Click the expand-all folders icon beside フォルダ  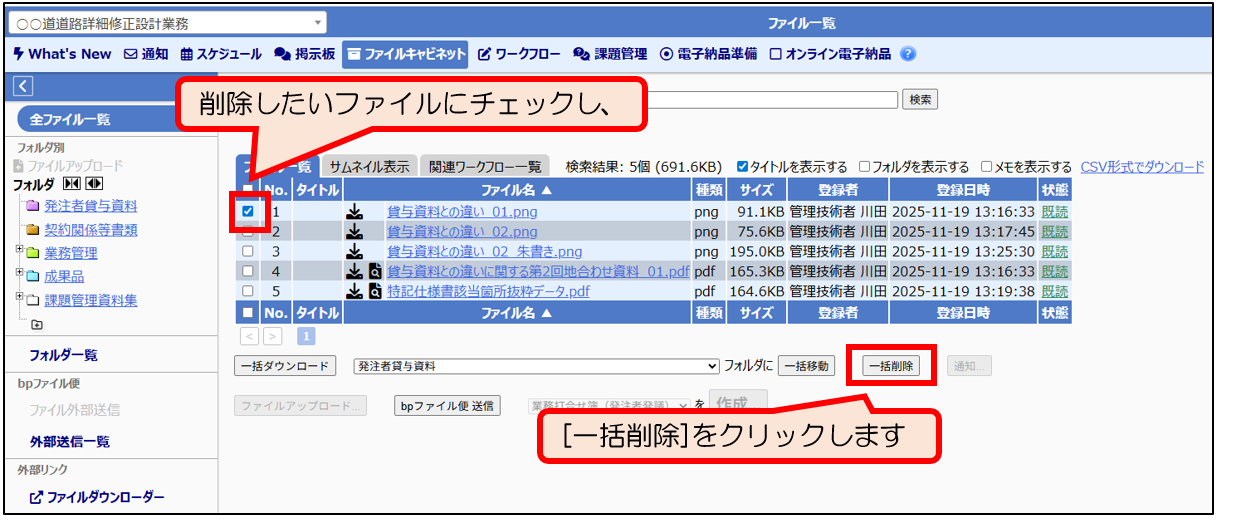[94, 184]
